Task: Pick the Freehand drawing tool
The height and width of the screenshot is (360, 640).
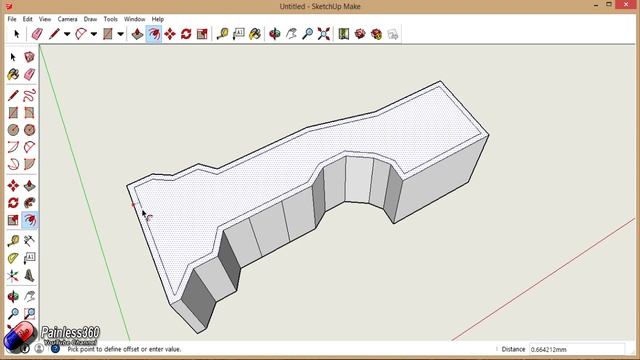Action: 29,95
